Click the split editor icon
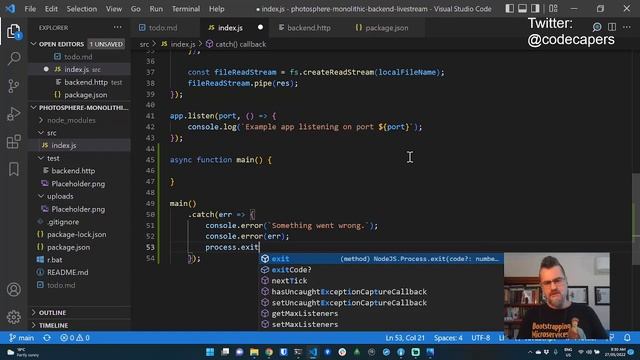This screenshot has height=360, width=640. (612, 27)
